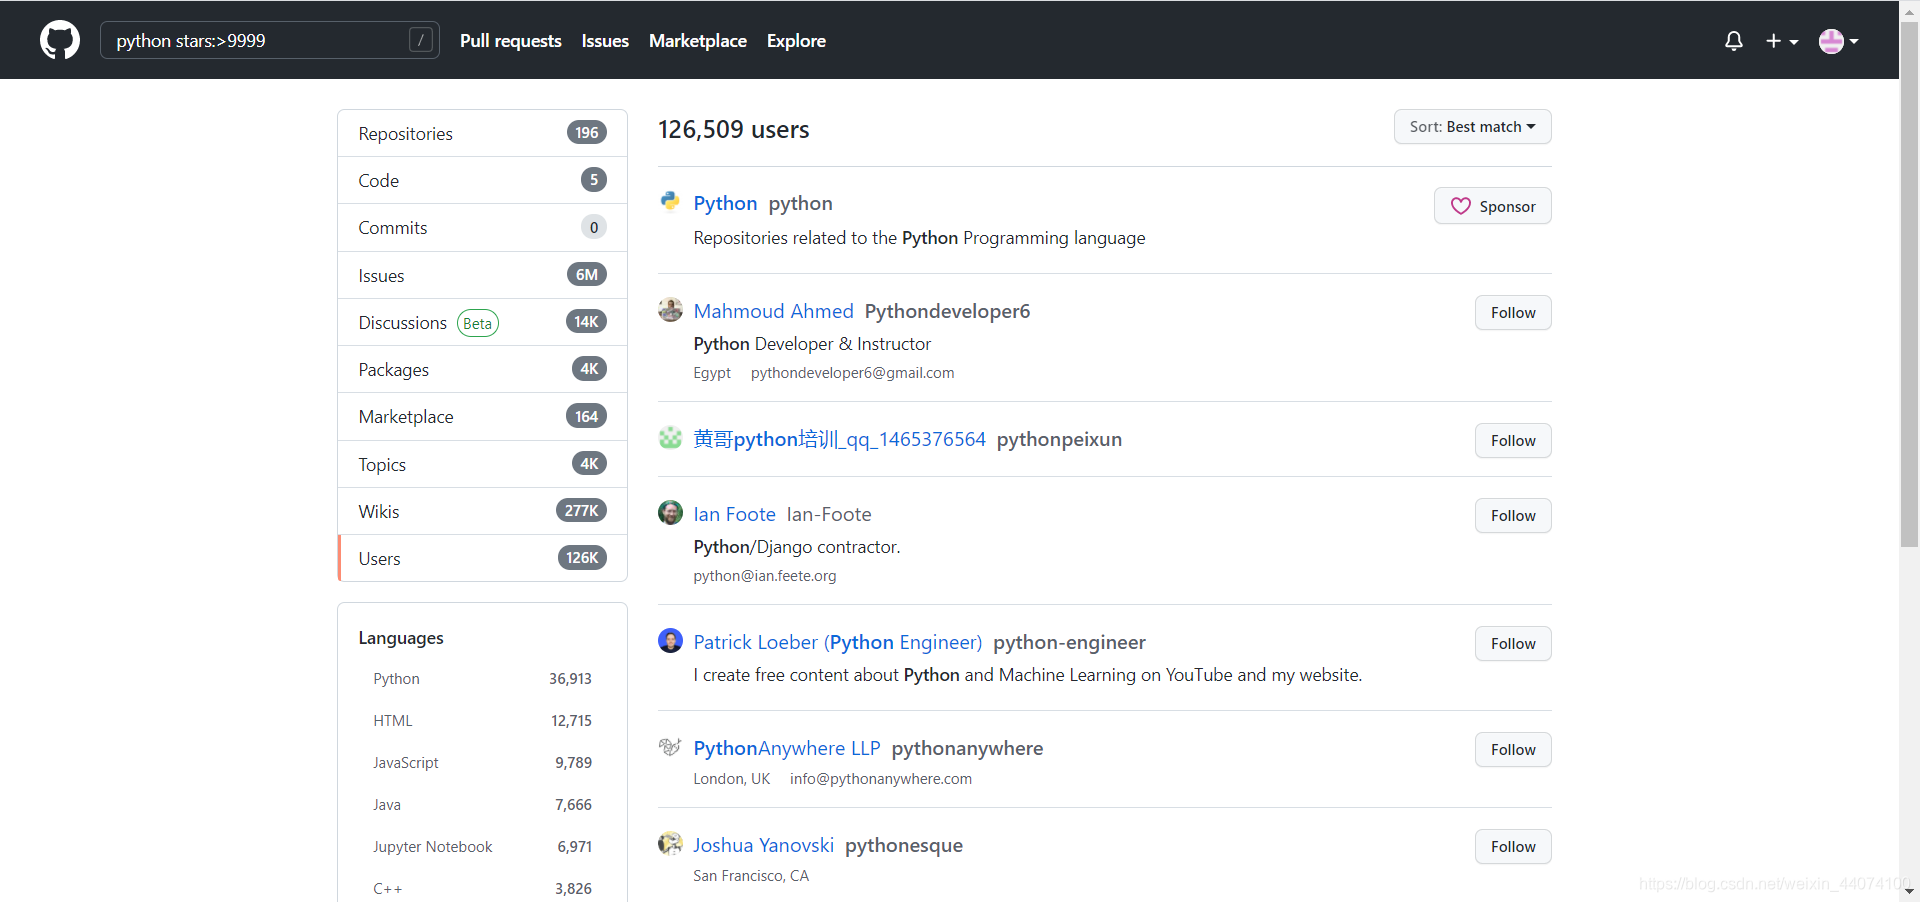This screenshot has height=902, width=1920.
Task: Click Joshua Yanovski's avatar
Action: (670, 843)
